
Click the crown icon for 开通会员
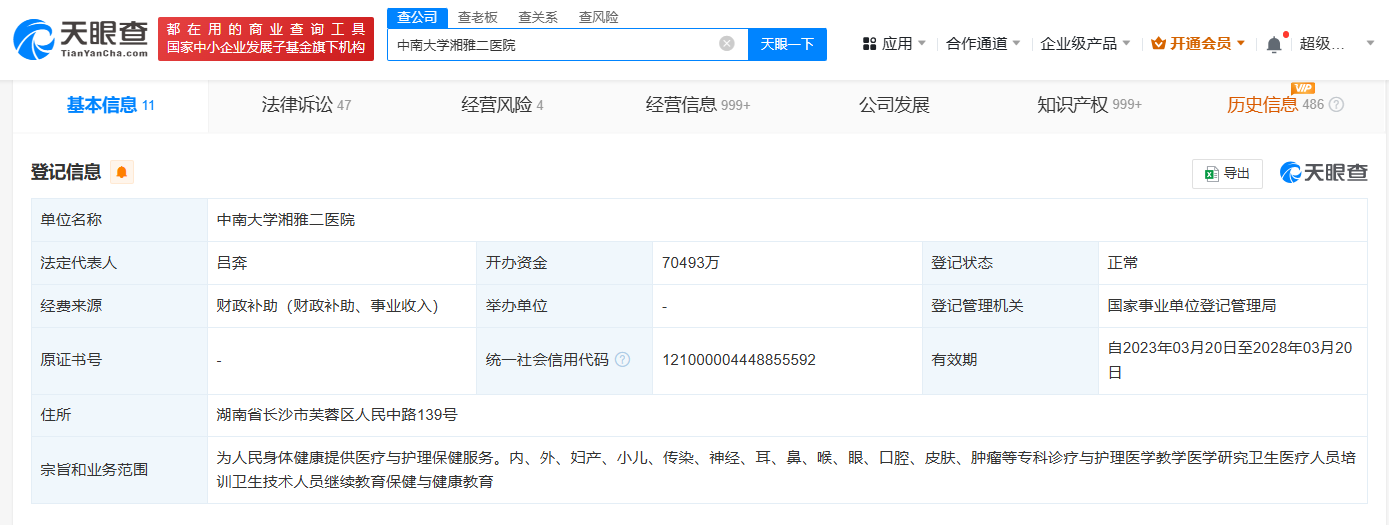pos(1158,44)
